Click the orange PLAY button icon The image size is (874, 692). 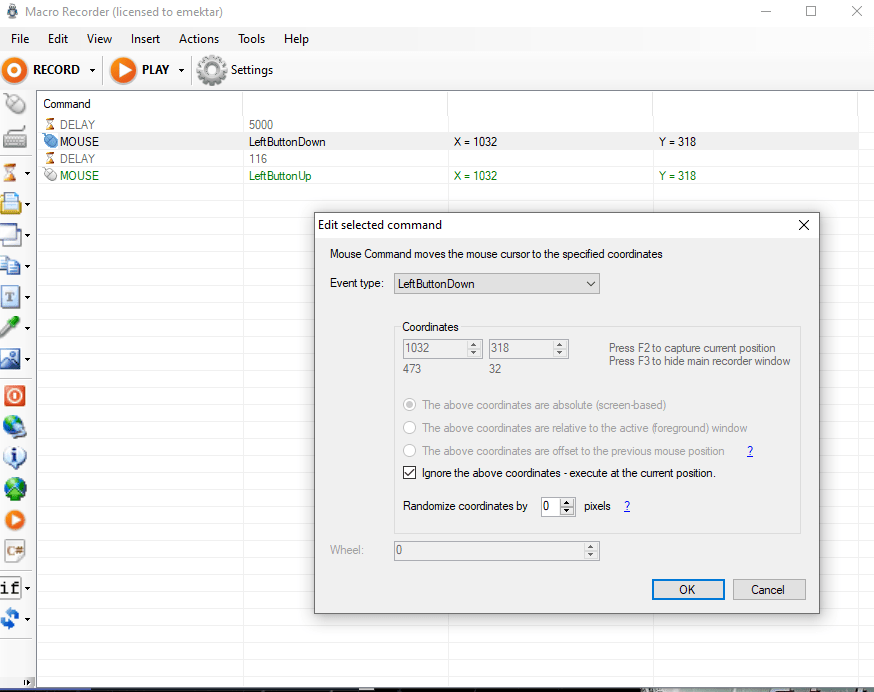(123, 70)
